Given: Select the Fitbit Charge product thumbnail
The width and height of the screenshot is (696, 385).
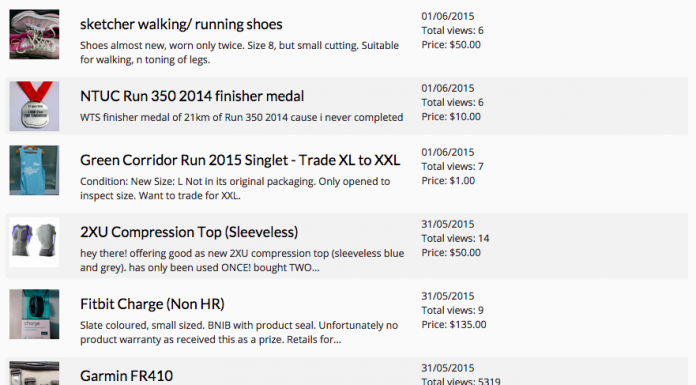Looking at the screenshot, I should click(34, 314).
